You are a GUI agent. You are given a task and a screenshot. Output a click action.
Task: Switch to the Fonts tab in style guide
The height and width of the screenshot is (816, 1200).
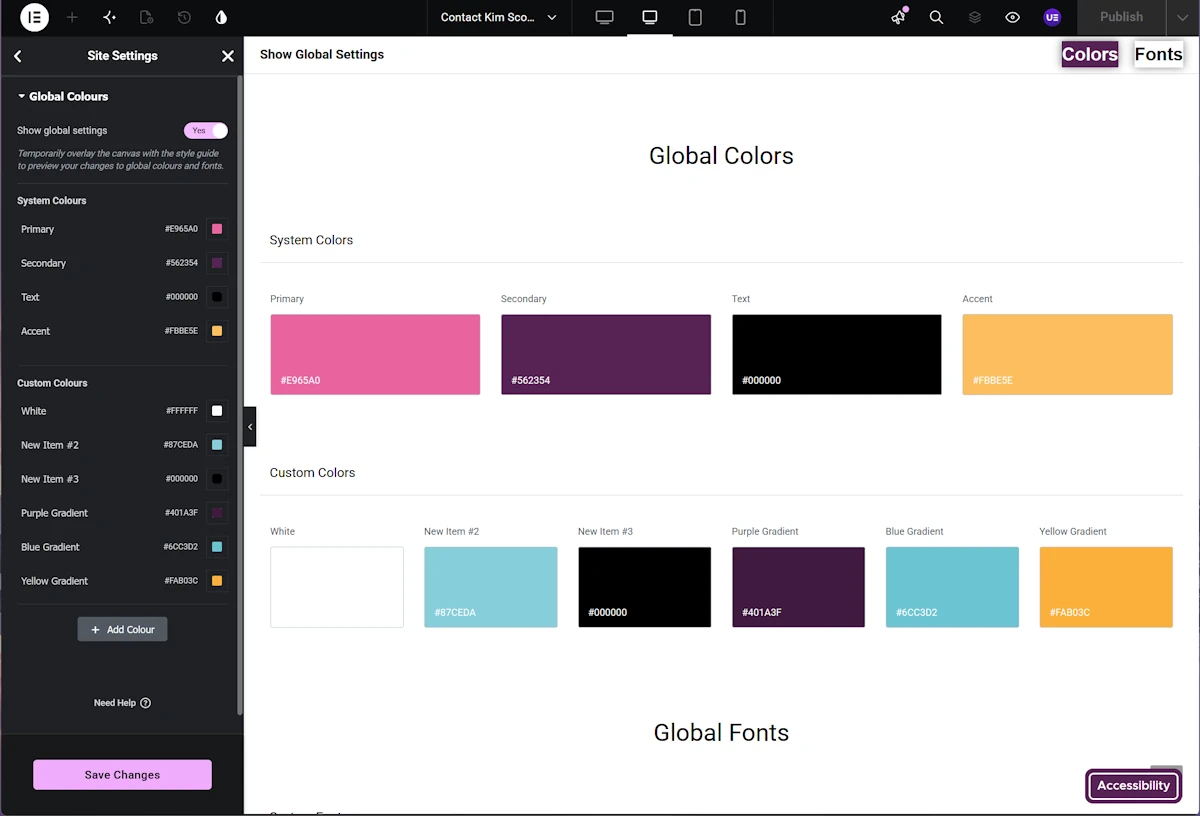1158,54
